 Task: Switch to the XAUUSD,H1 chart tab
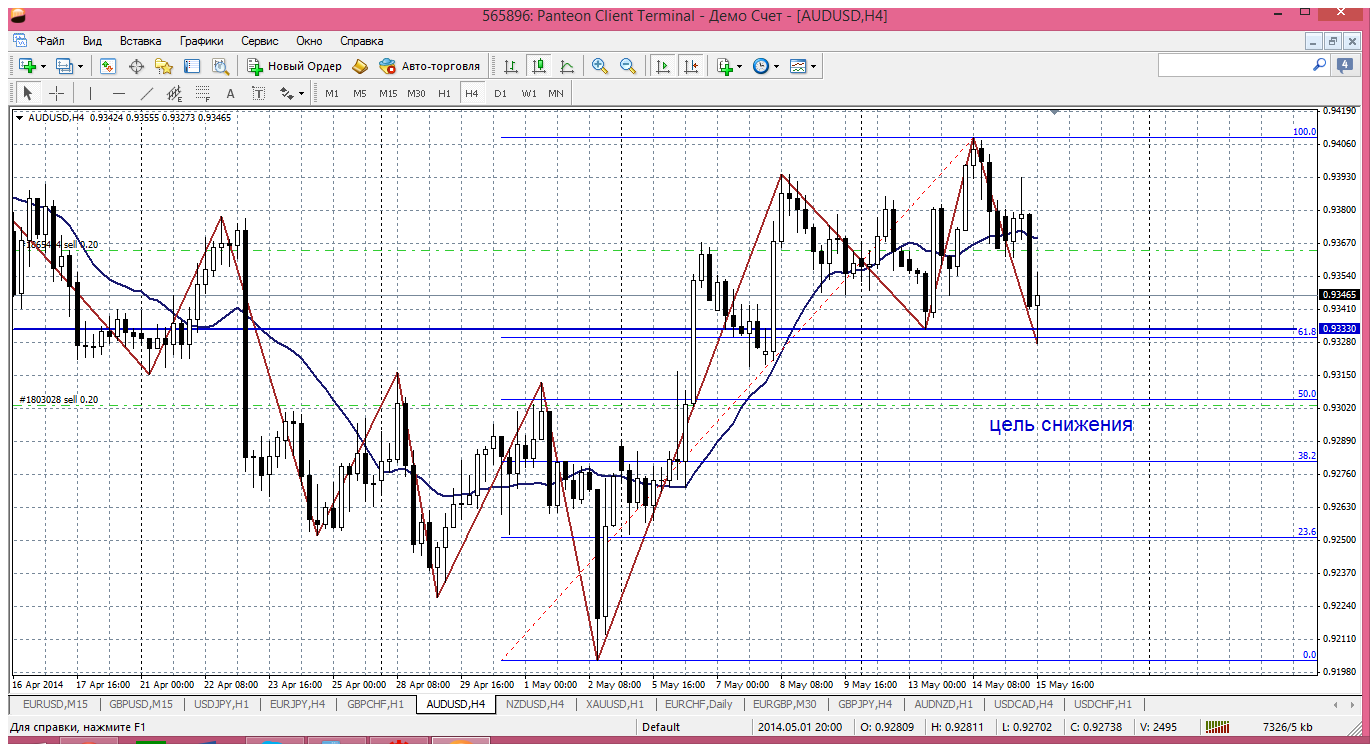point(615,704)
